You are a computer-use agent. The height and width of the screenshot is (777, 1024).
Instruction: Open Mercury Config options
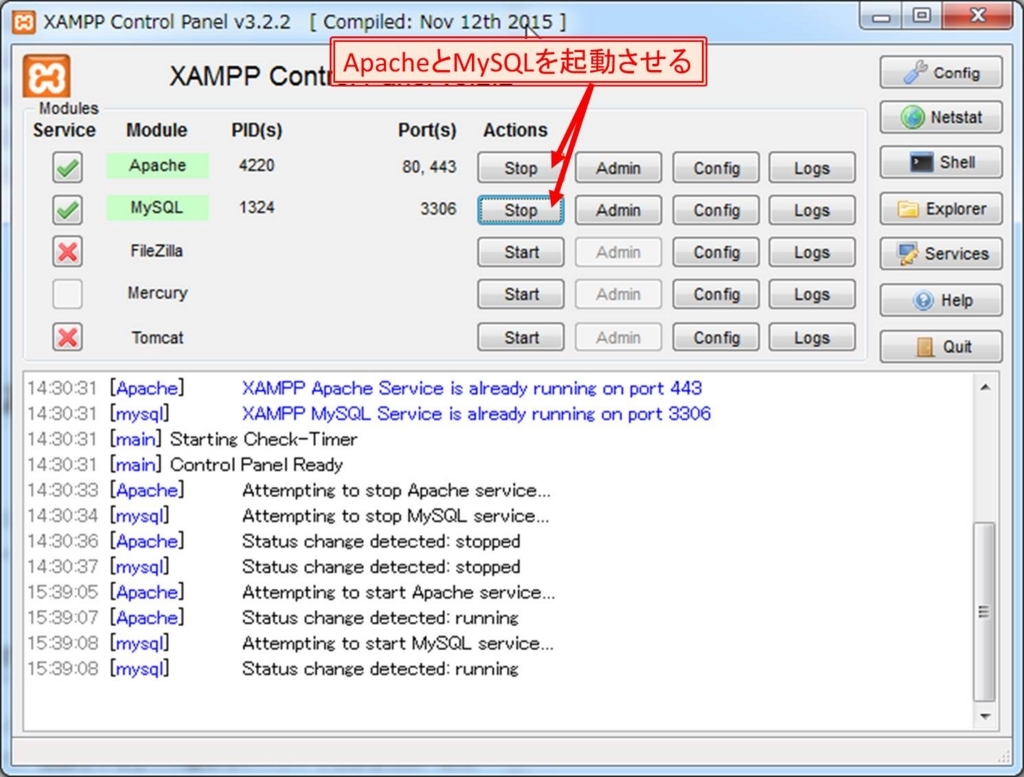[x=716, y=294]
